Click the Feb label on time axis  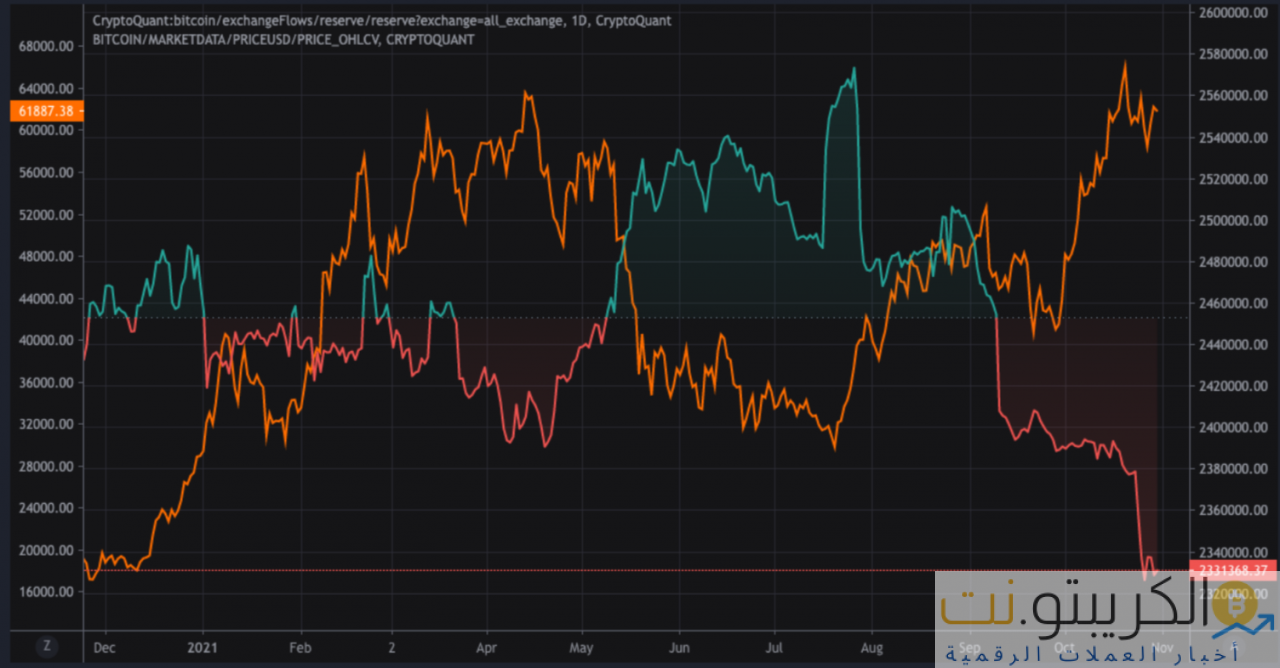[297, 647]
